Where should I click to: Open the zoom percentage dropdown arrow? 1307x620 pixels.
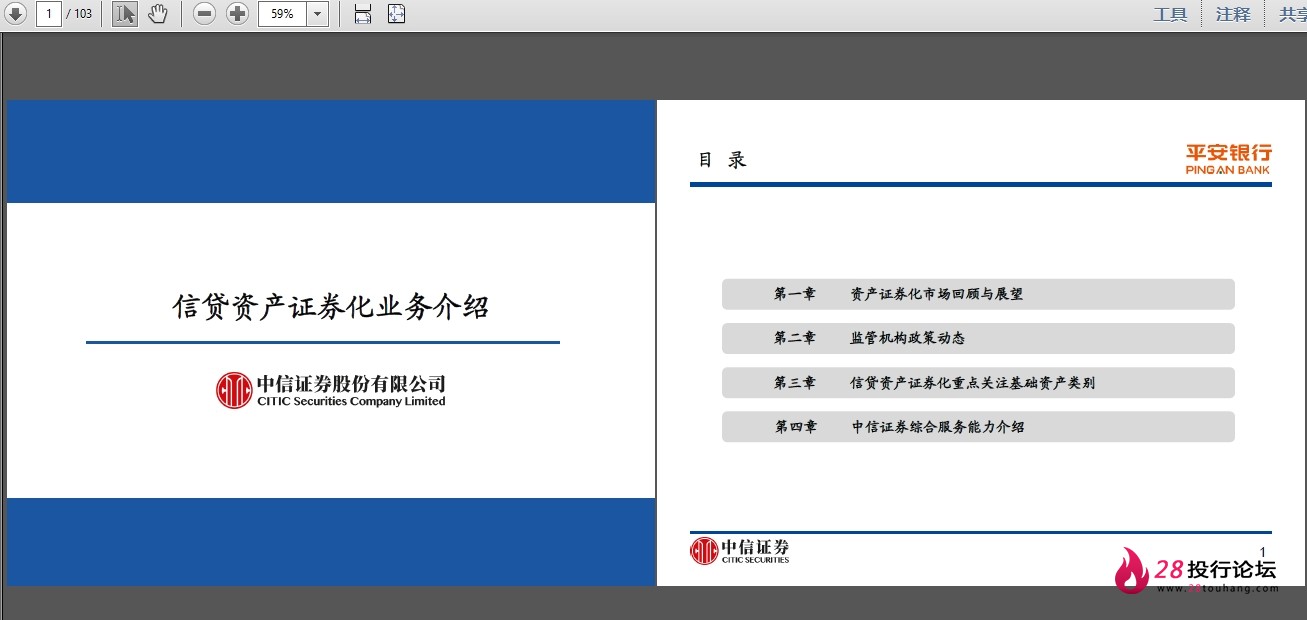click(x=318, y=14)
